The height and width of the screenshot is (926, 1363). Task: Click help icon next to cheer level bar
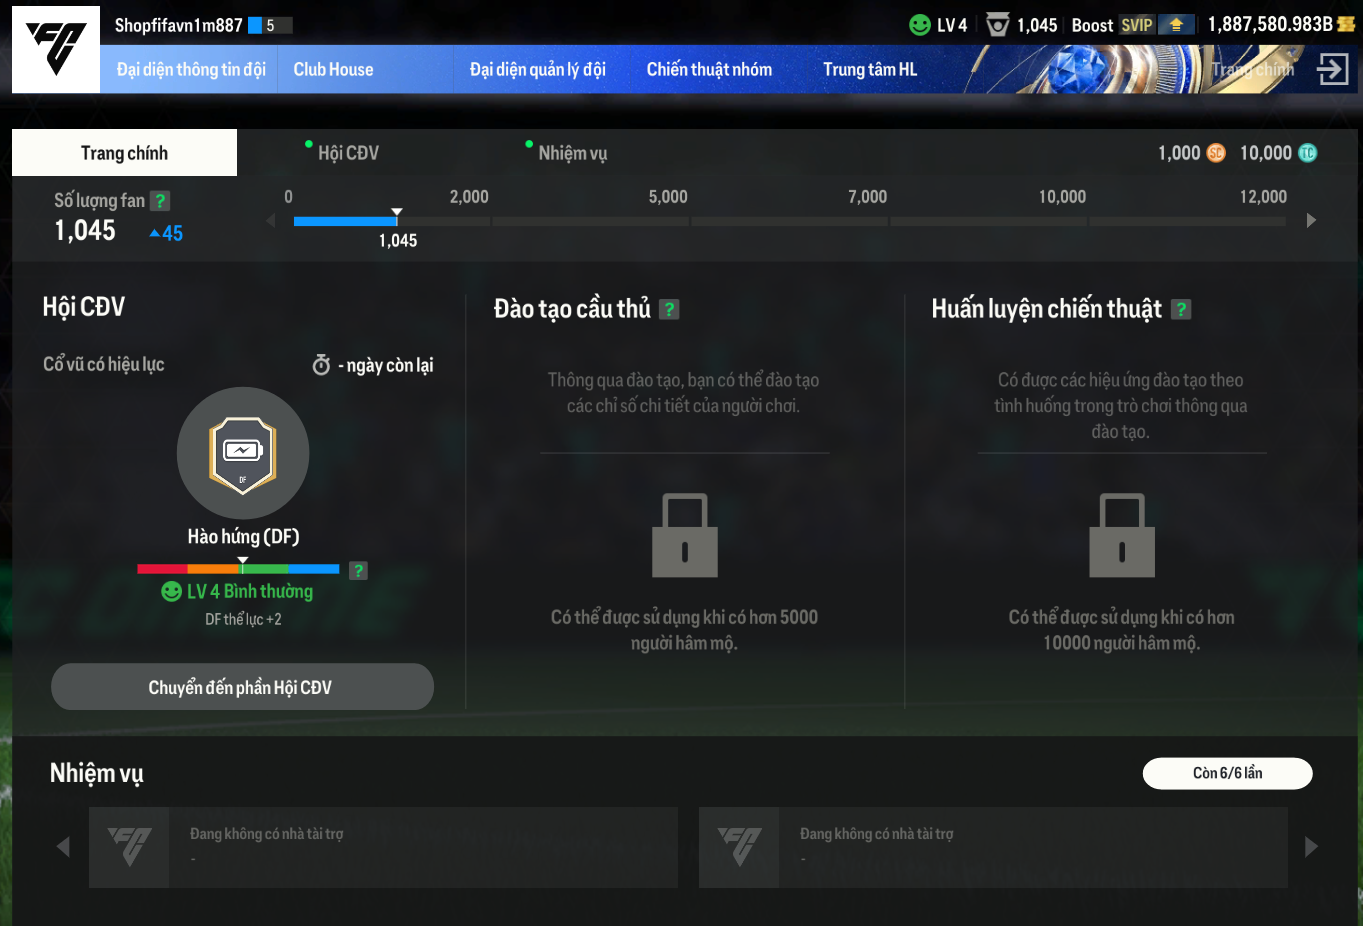coord(358,570)
